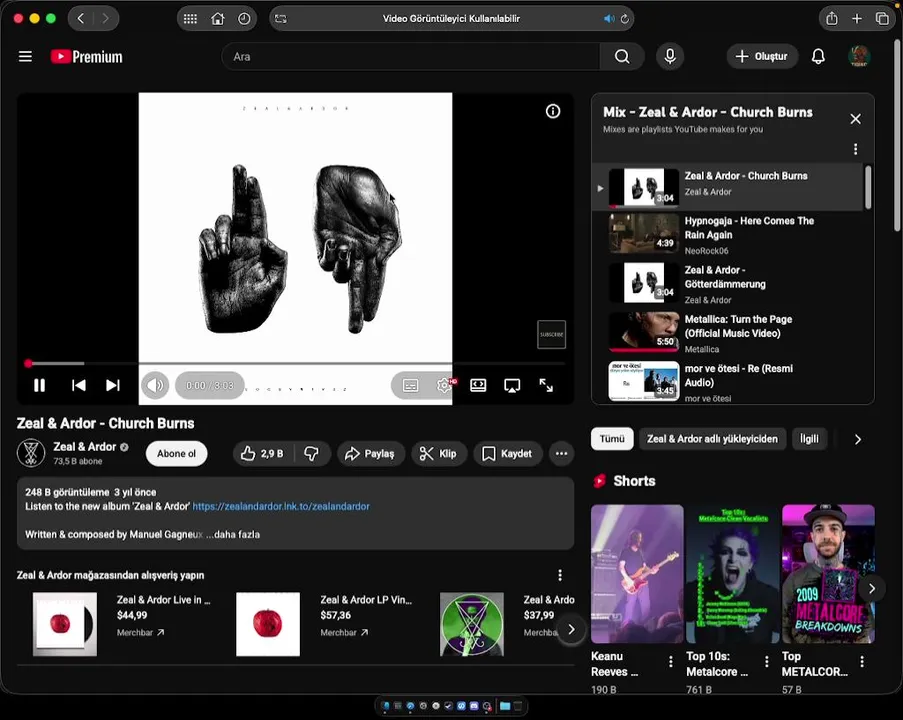
Task: Mute the player volume speaker
Action: [x=155, y=385]
